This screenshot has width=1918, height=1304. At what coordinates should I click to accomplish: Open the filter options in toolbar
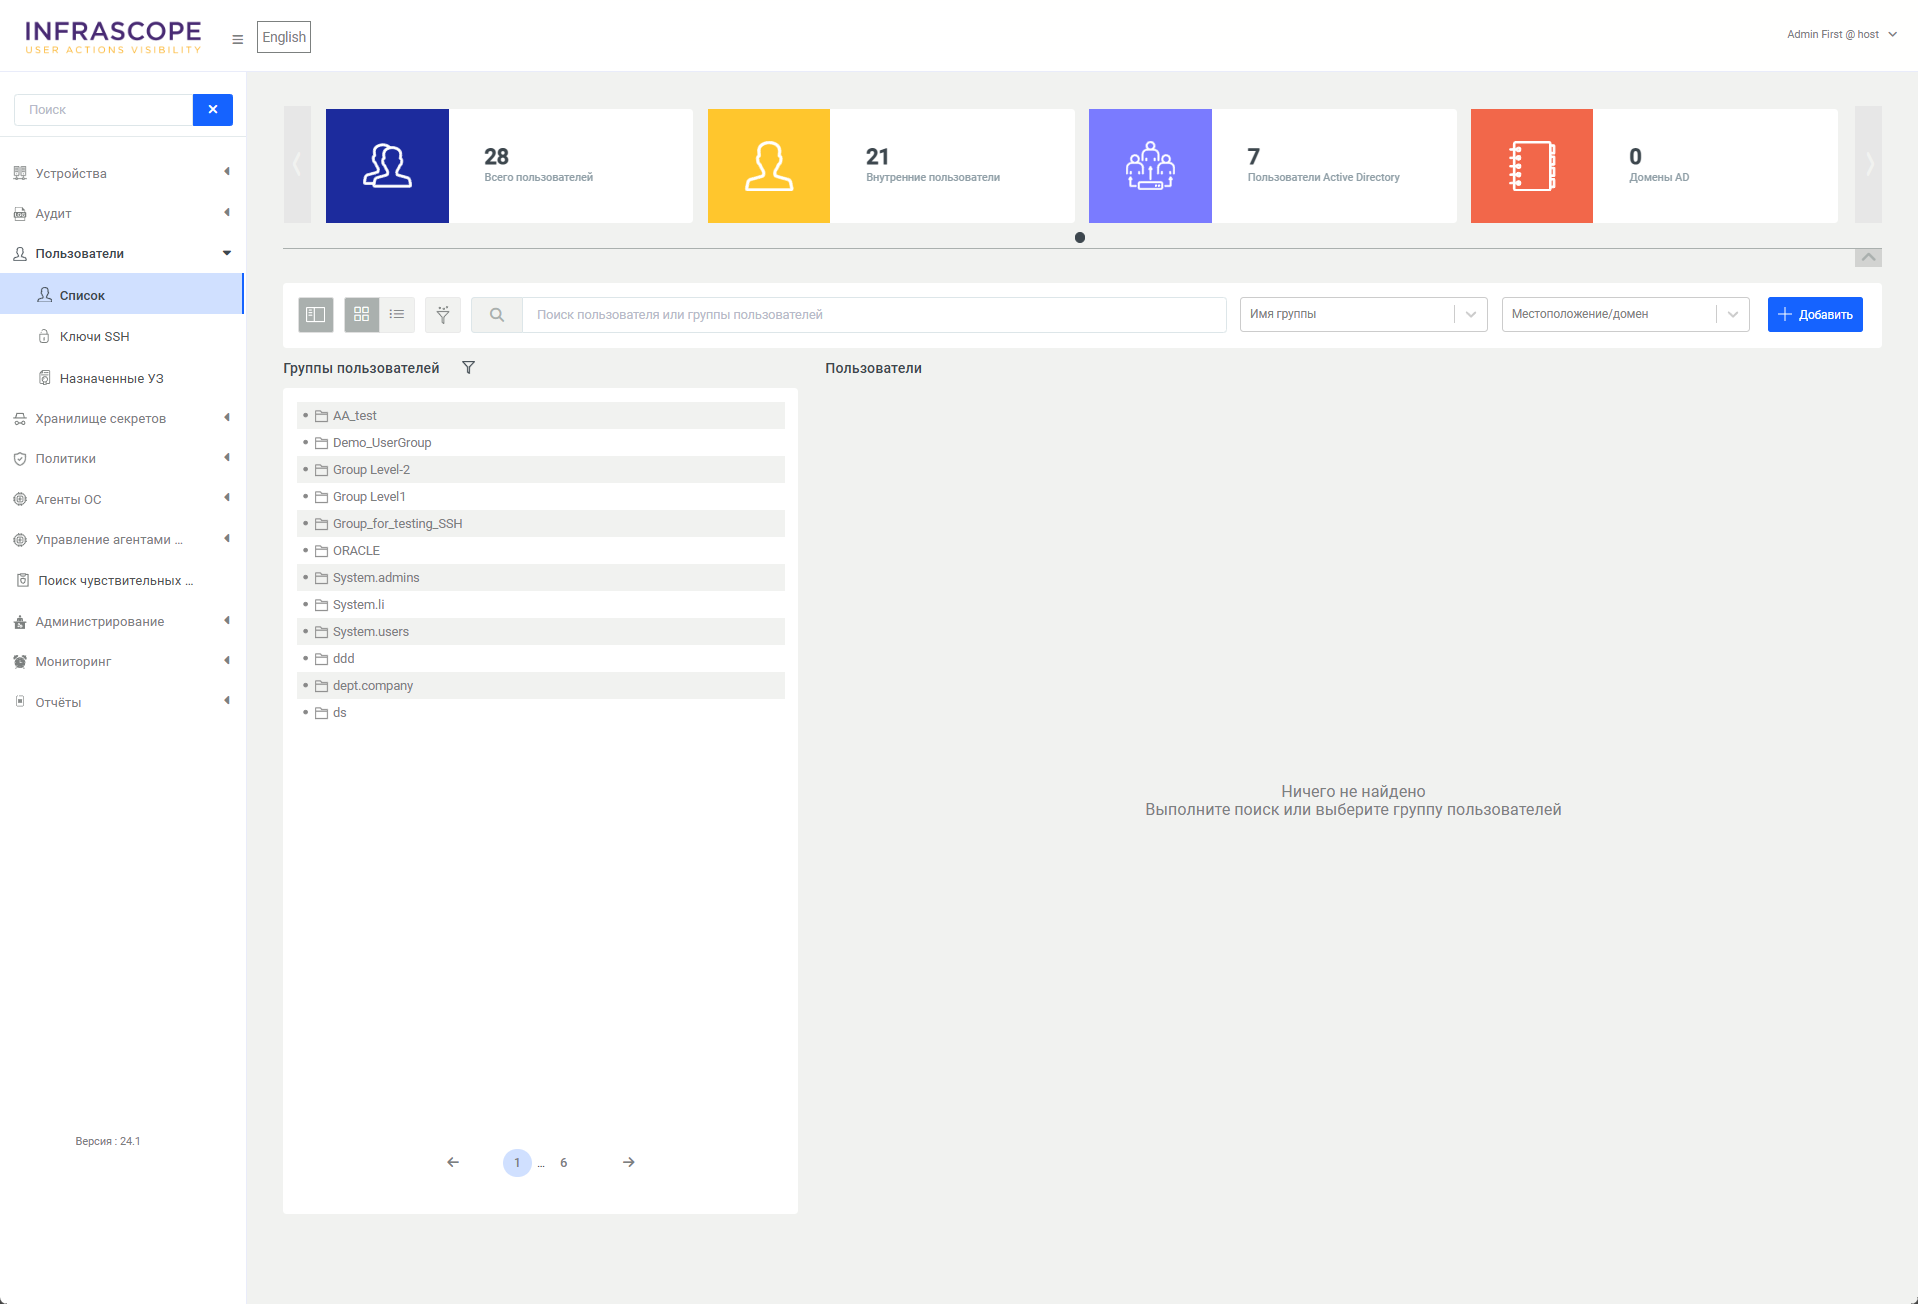click(443, 315)
